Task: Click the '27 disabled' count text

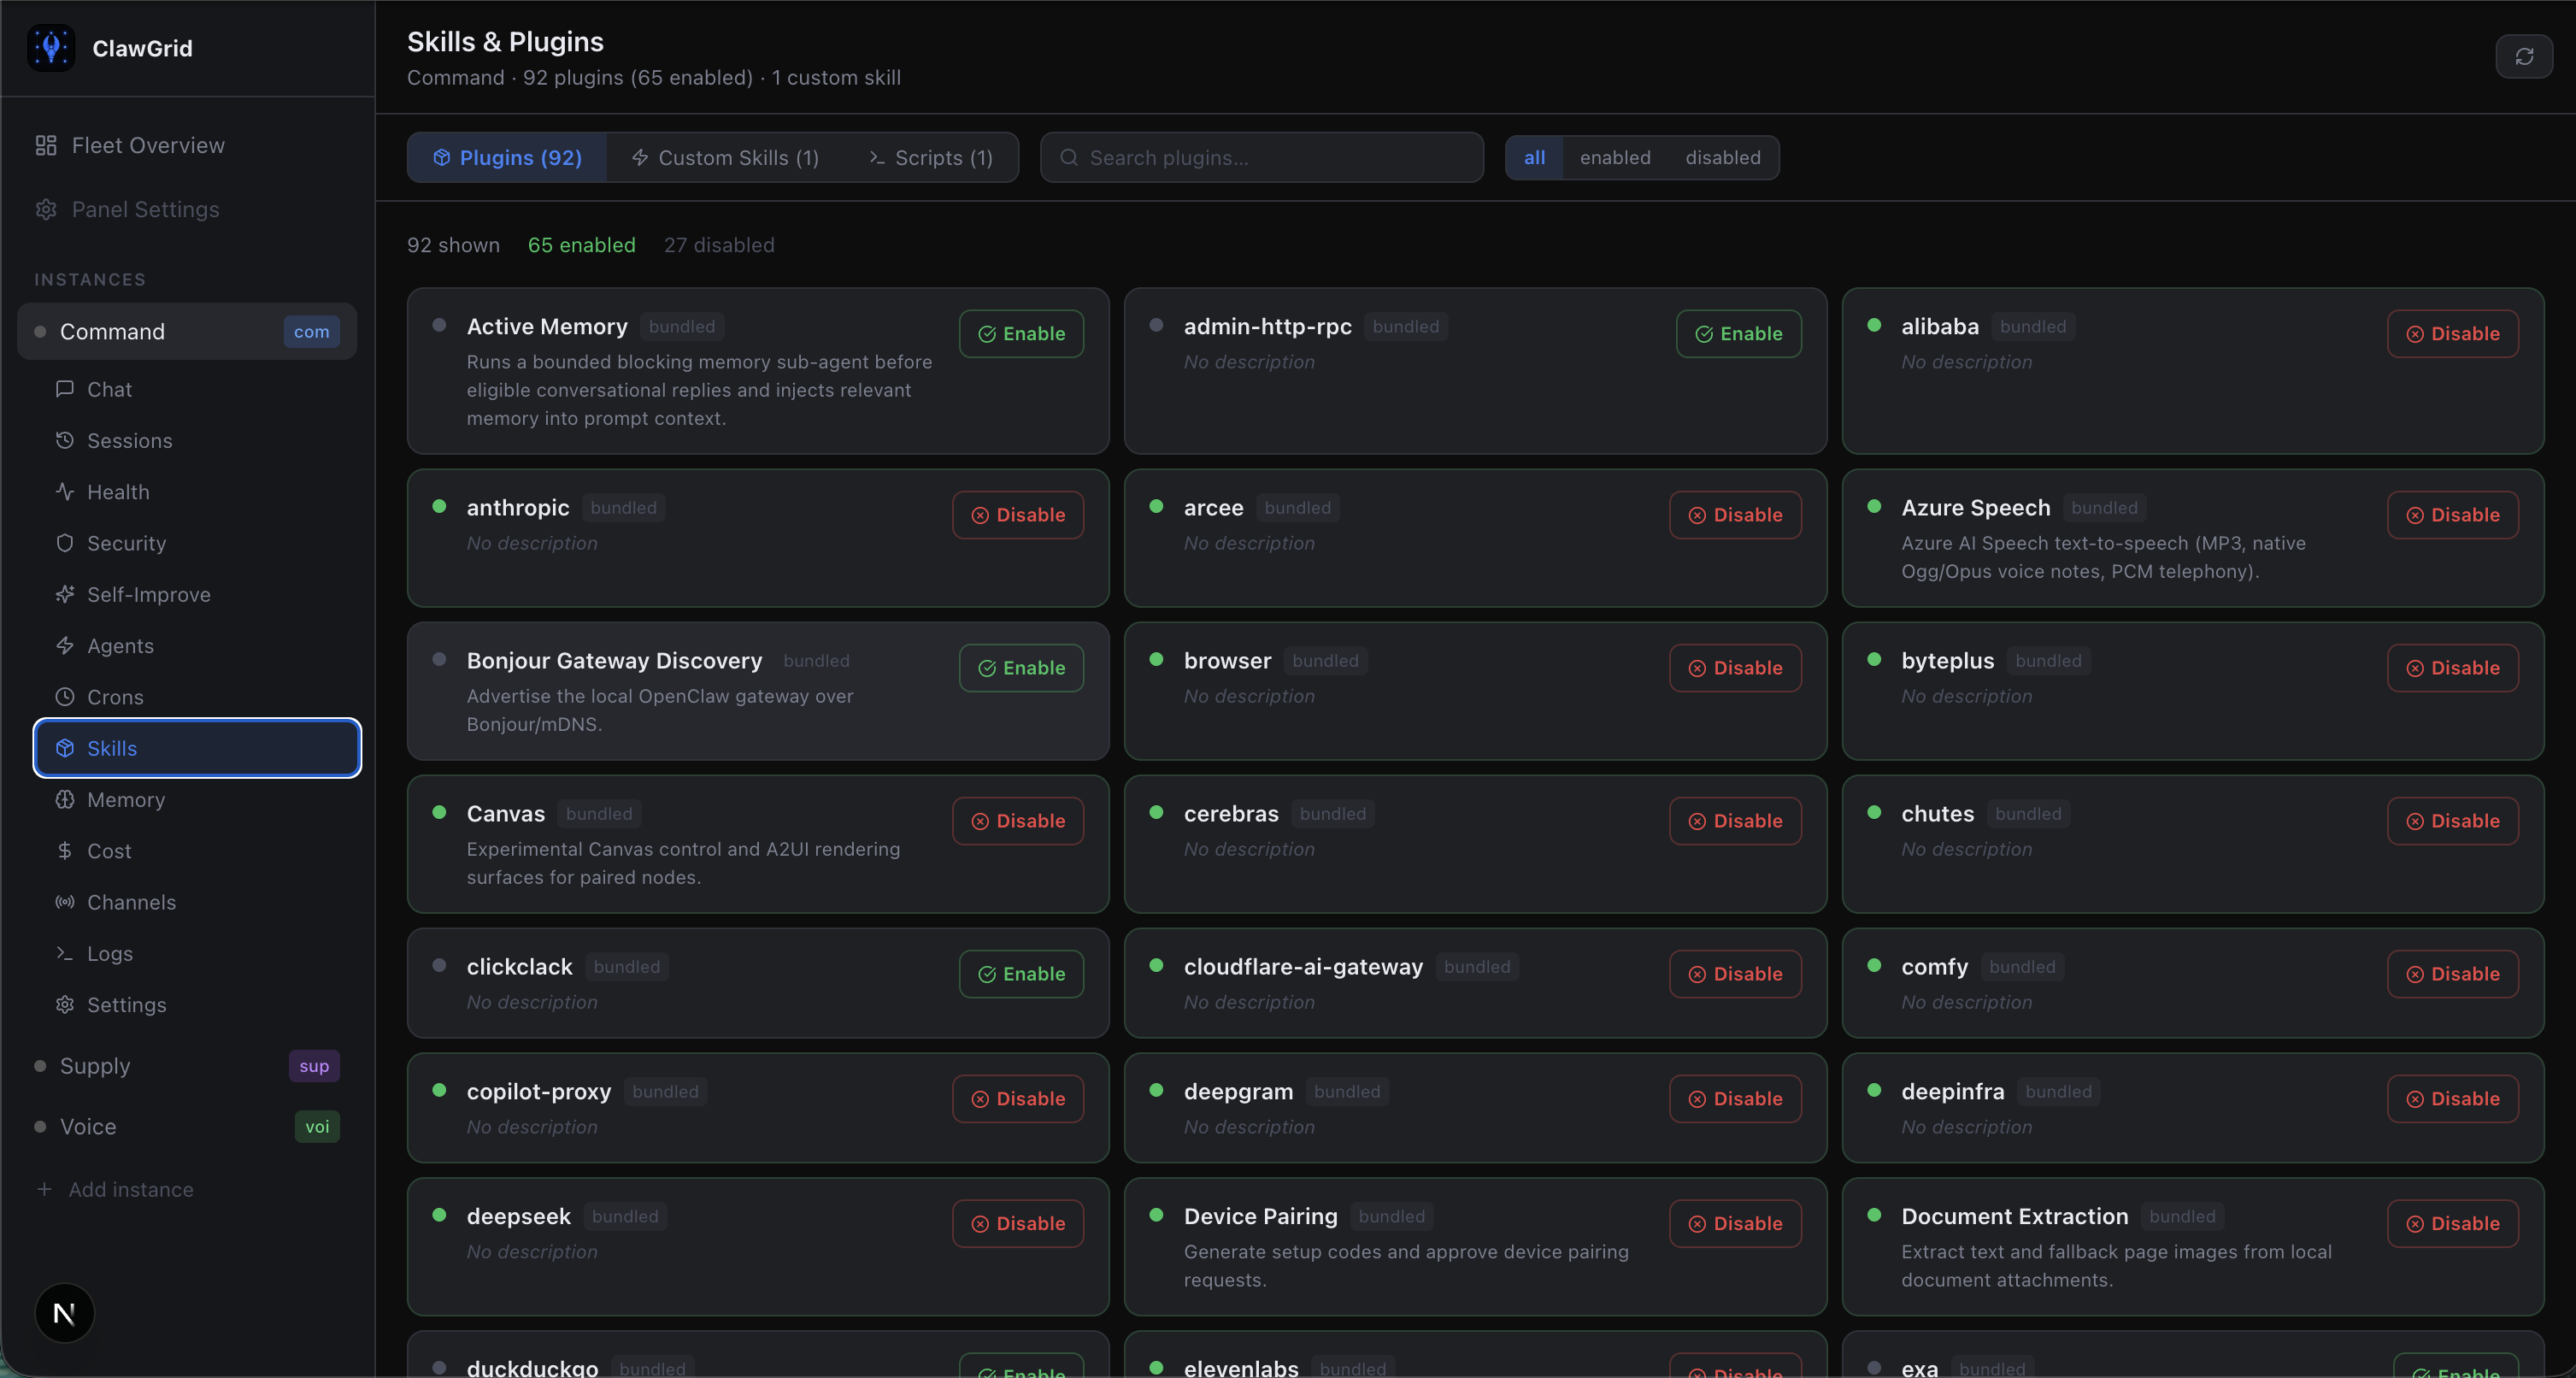Action: tap(719, 245)
